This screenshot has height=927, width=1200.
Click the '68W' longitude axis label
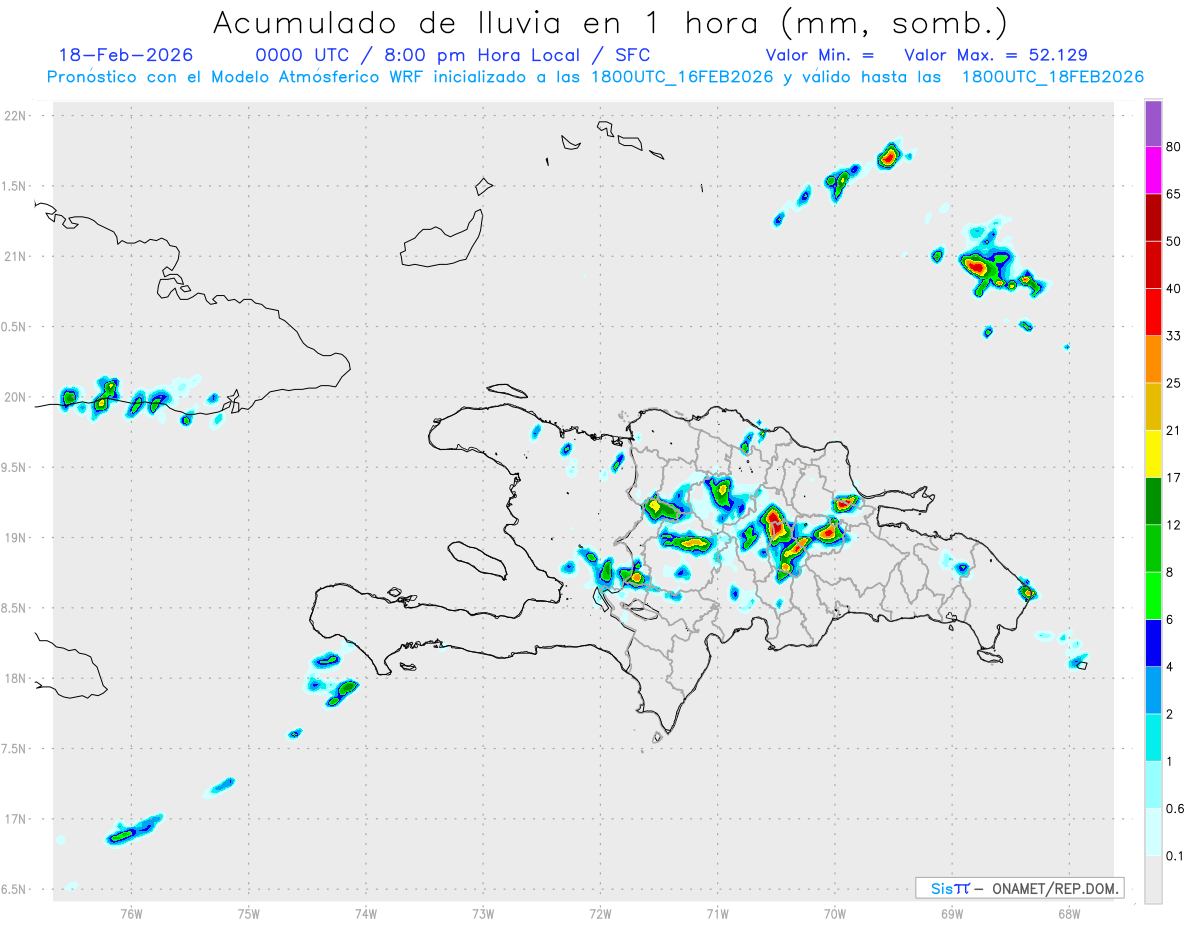point(1069,913)
